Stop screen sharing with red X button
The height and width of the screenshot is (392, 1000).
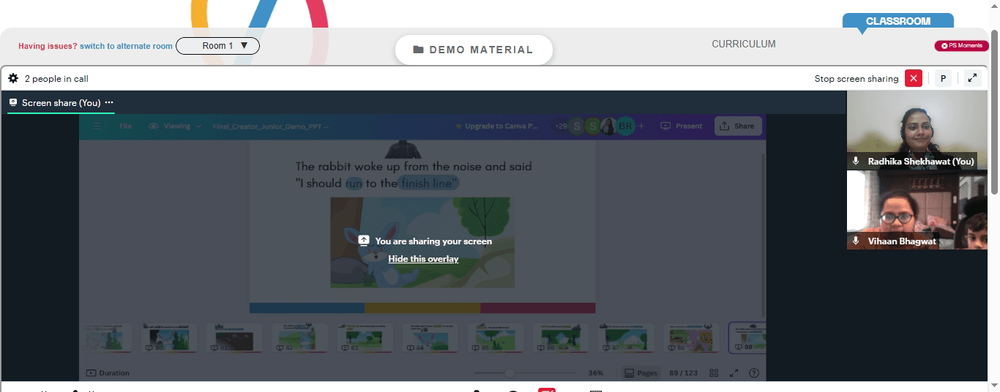(x=913, y=78)
